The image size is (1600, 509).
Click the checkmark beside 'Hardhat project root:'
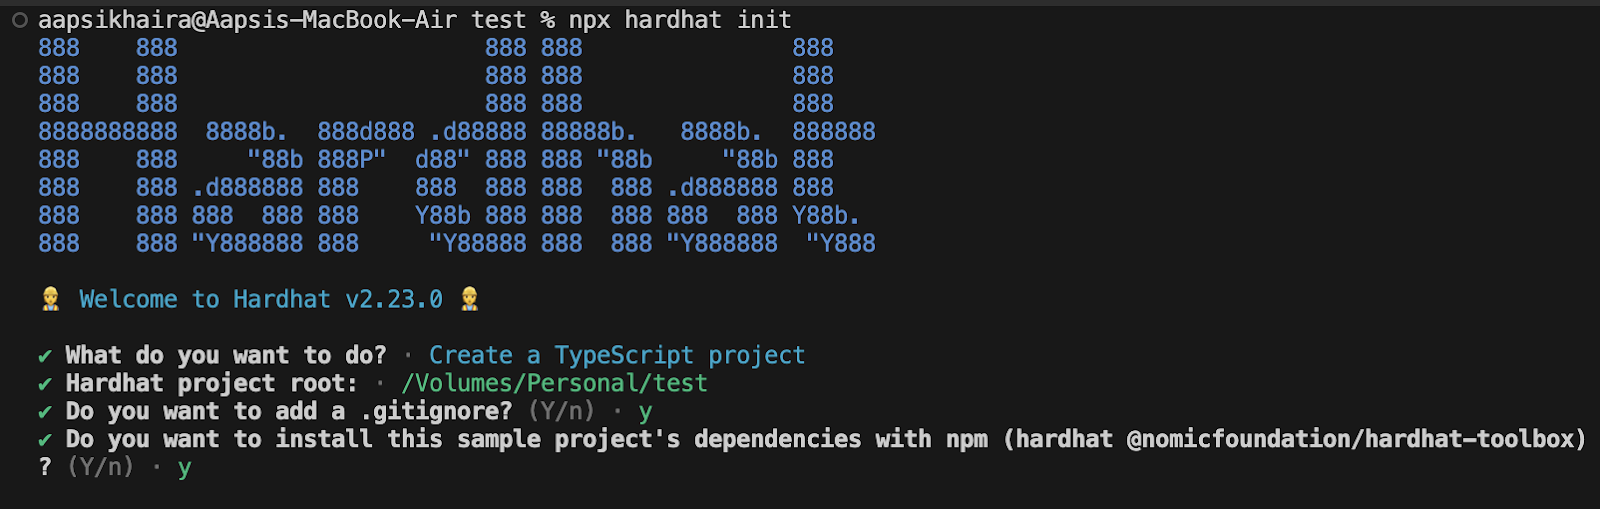[45, 384]
